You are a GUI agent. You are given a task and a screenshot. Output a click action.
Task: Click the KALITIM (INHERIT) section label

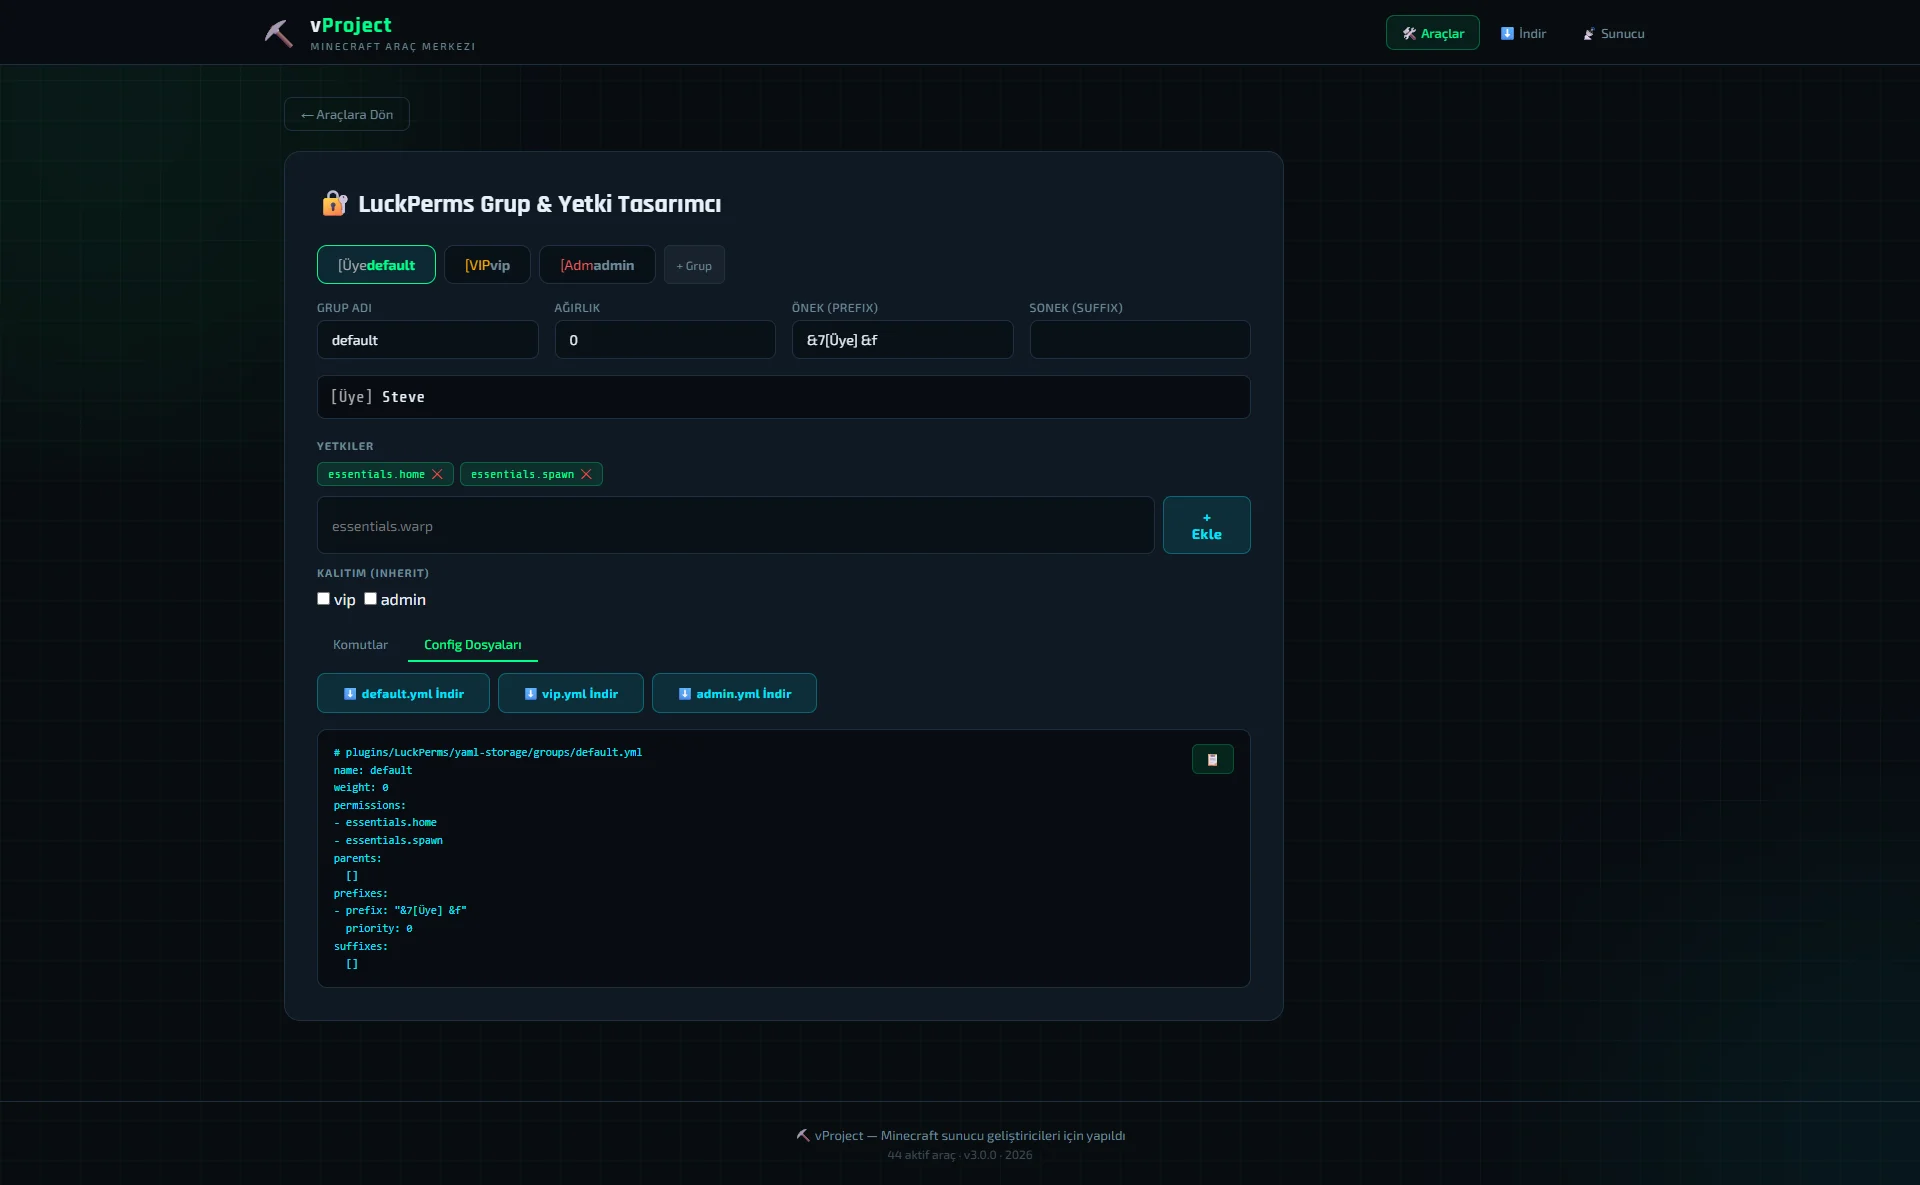373,573
